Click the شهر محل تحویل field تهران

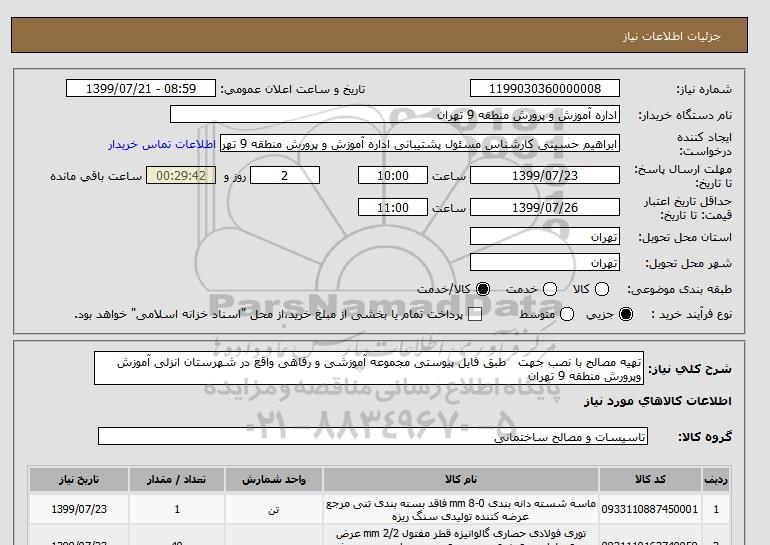pyautogui.click(x=545, y=262)
